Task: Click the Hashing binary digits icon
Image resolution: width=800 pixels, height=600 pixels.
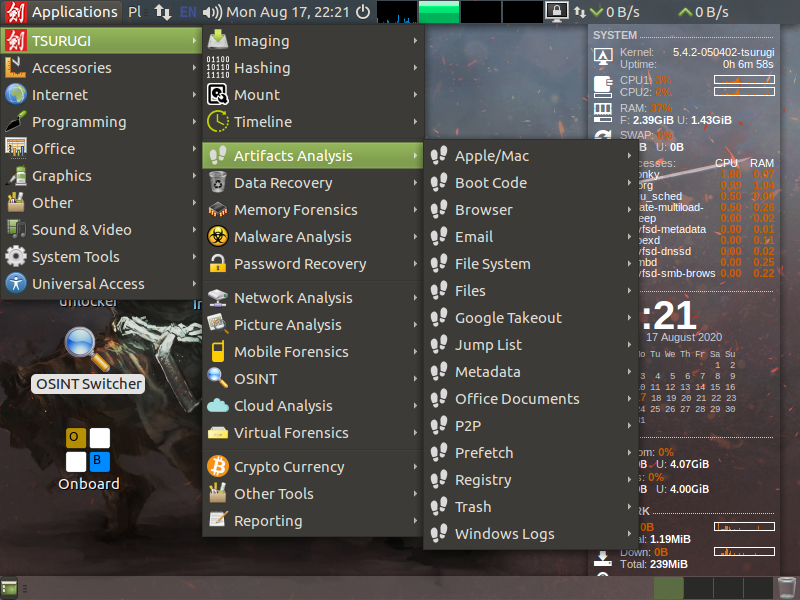Action: [218, 68]
